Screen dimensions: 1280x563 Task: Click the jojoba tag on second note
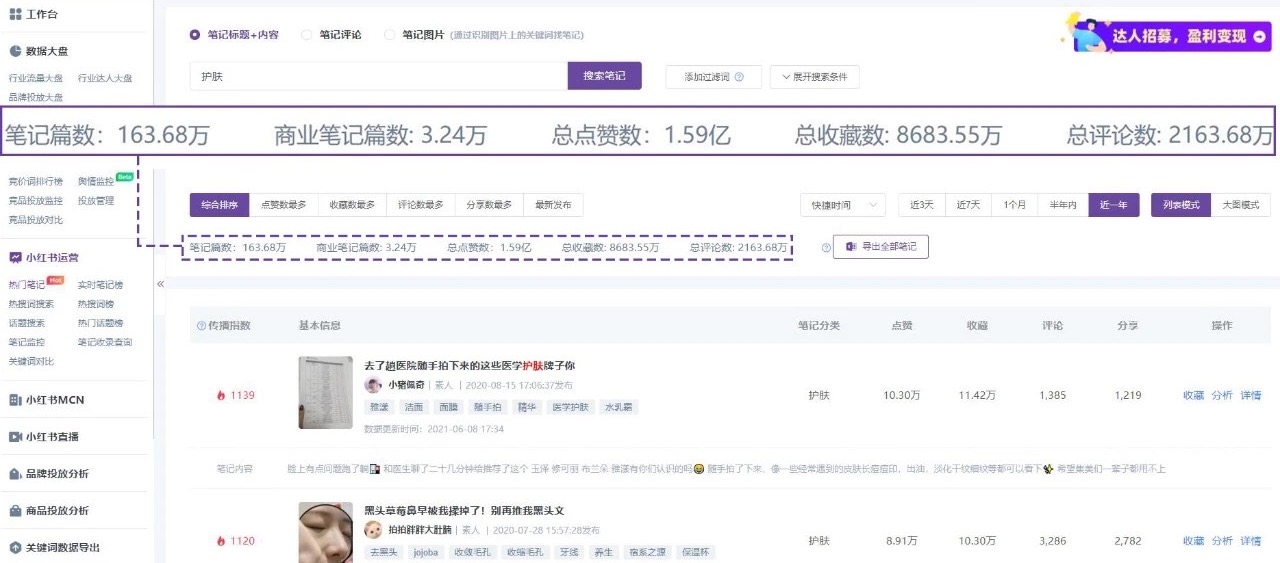pos(425,552)
